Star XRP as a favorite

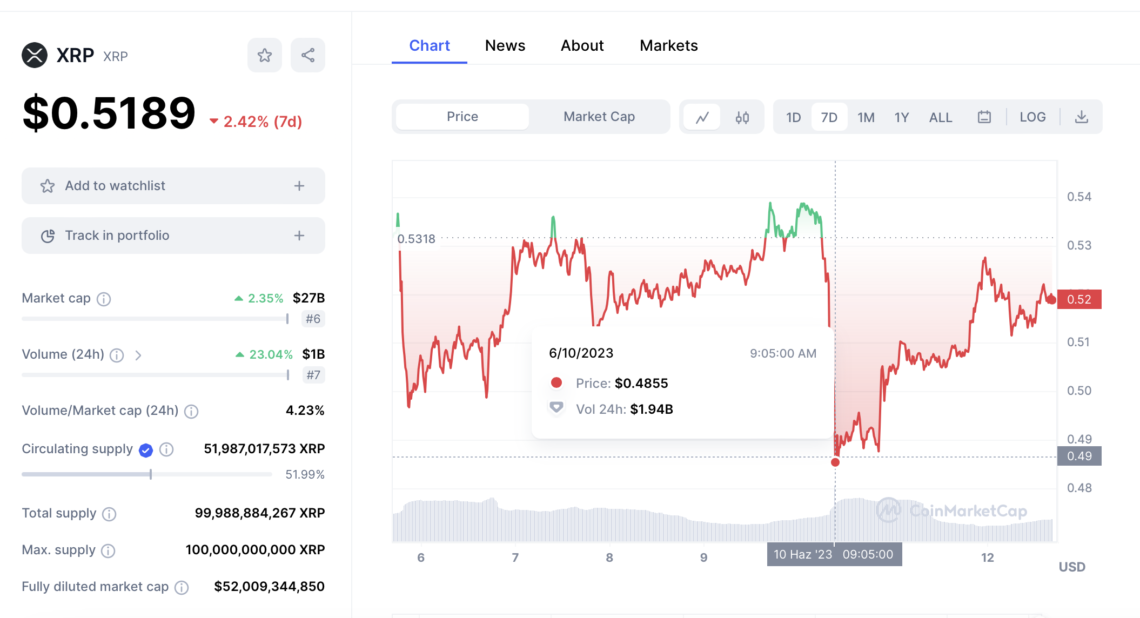[265, 55]
